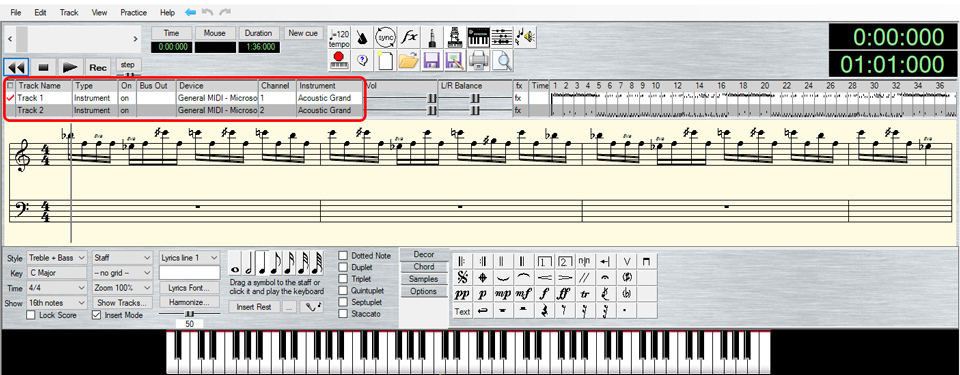The height and width of the screenshot is (375, 960).
Task: Toggle the piano keyboard view icon
Action: [x=478, y=38]
